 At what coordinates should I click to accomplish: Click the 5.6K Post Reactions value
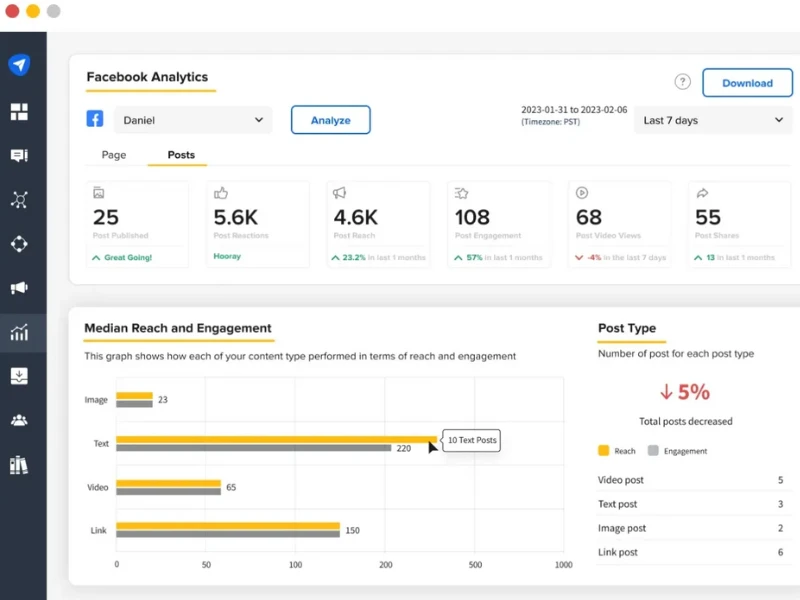236,217
